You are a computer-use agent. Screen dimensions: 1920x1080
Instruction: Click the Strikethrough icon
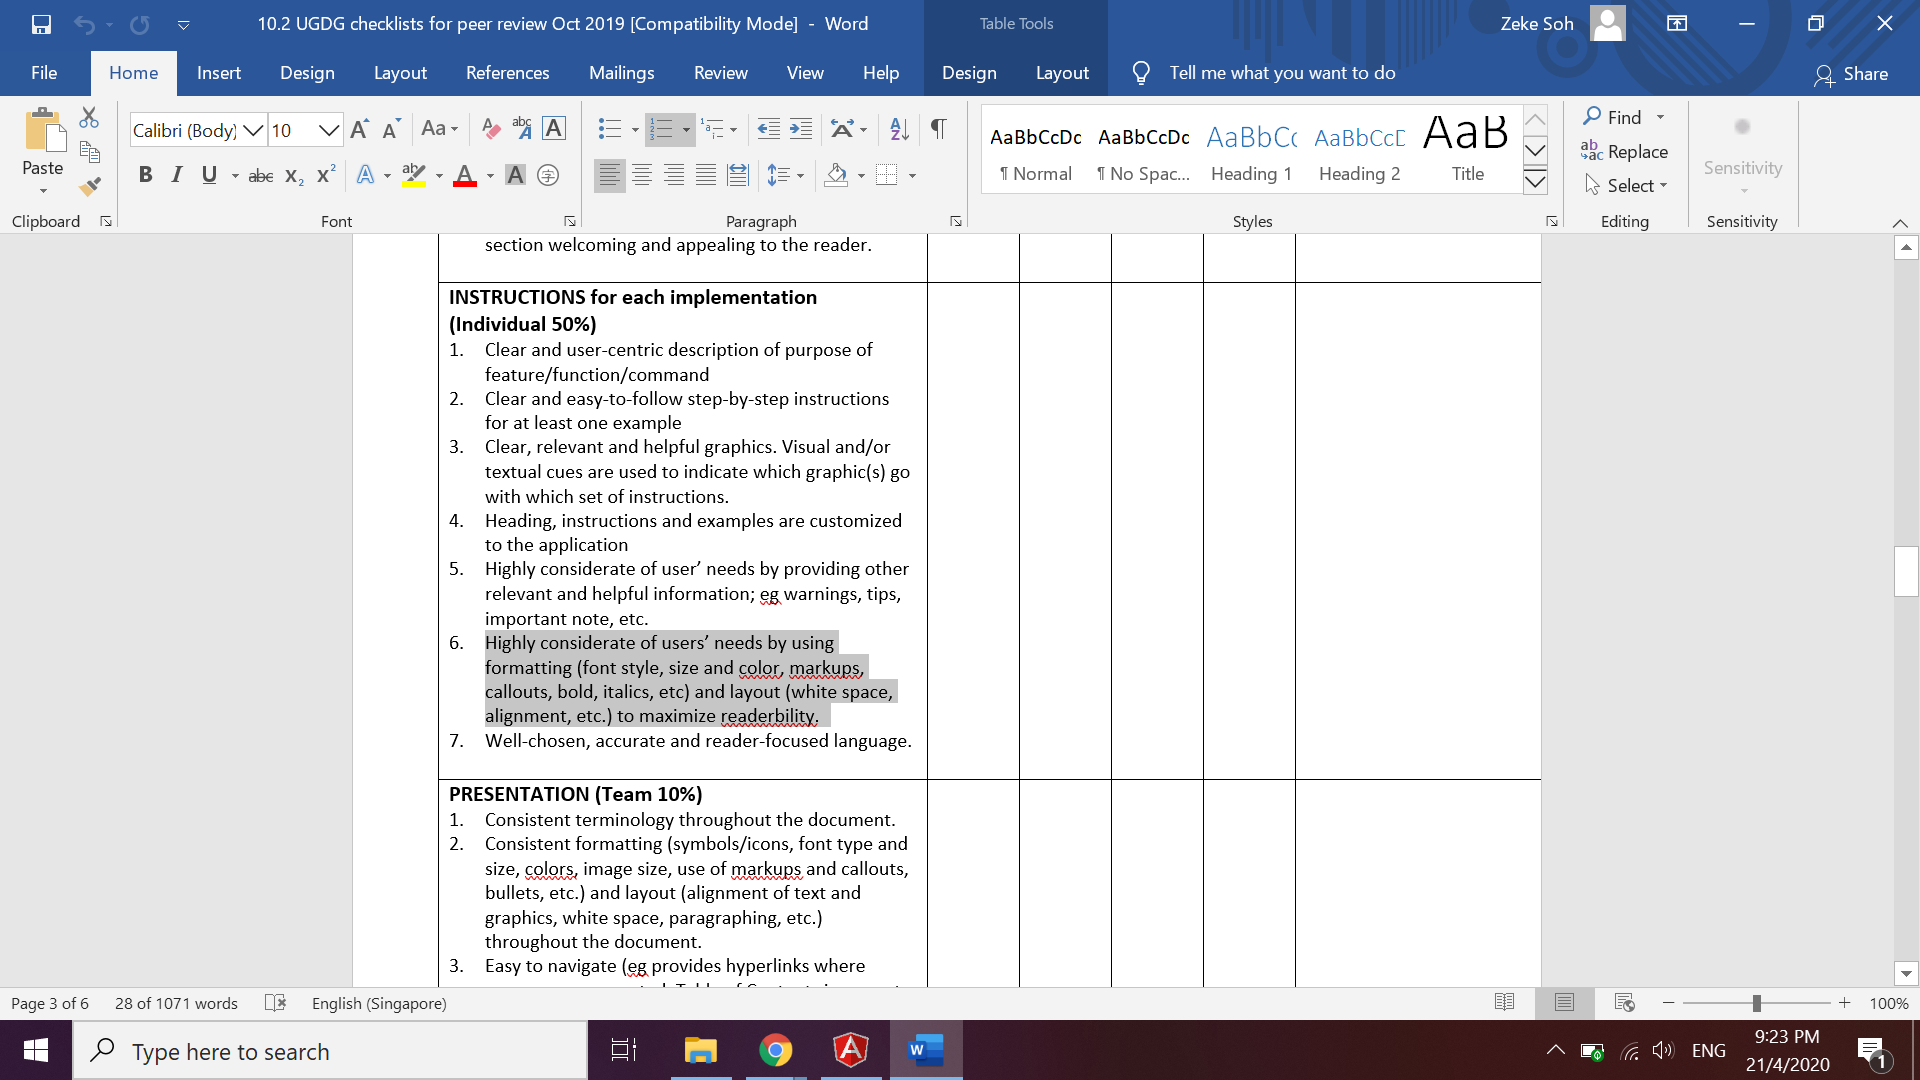click(x=260, y=176)
